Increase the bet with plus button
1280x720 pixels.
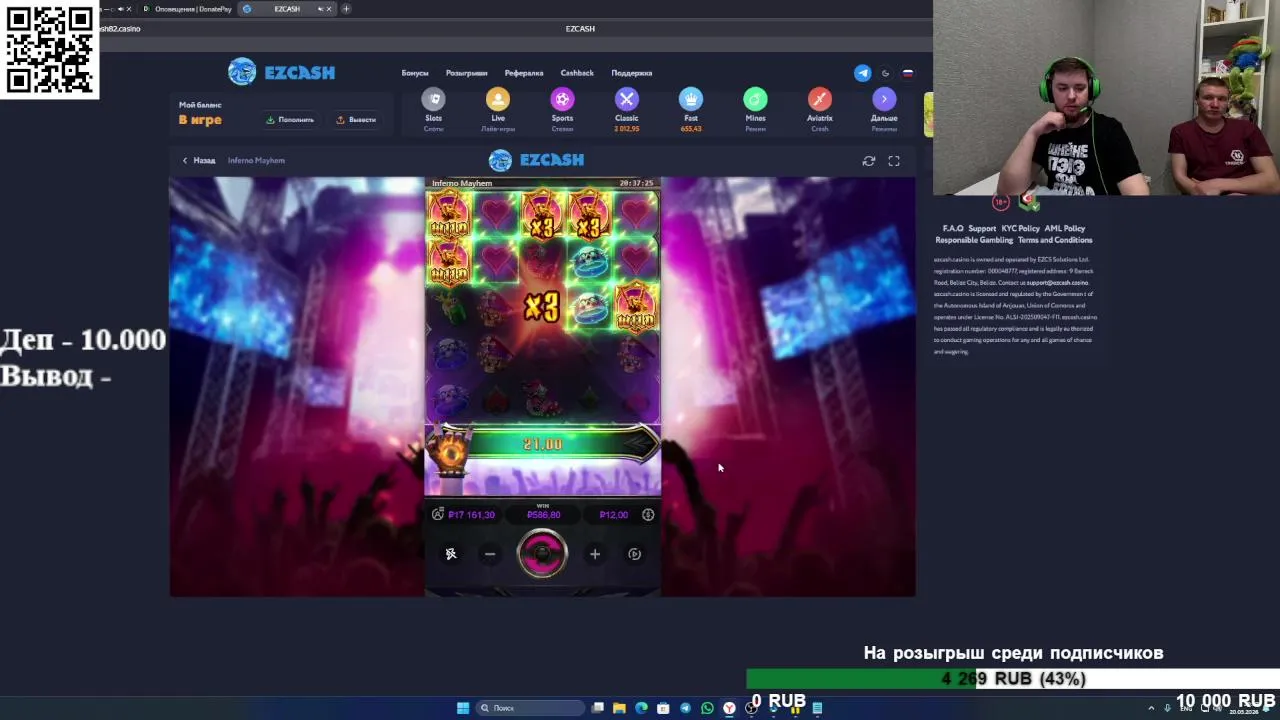(x=595, y=554)
